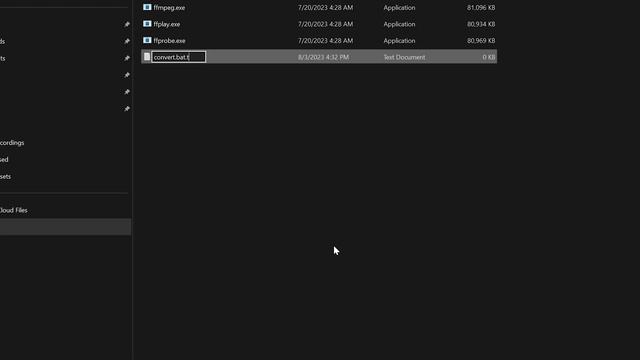The image size is (640, 360).
Task: Click the Application type of ffmpeg.exe
Action: click(x=399, y=8)
